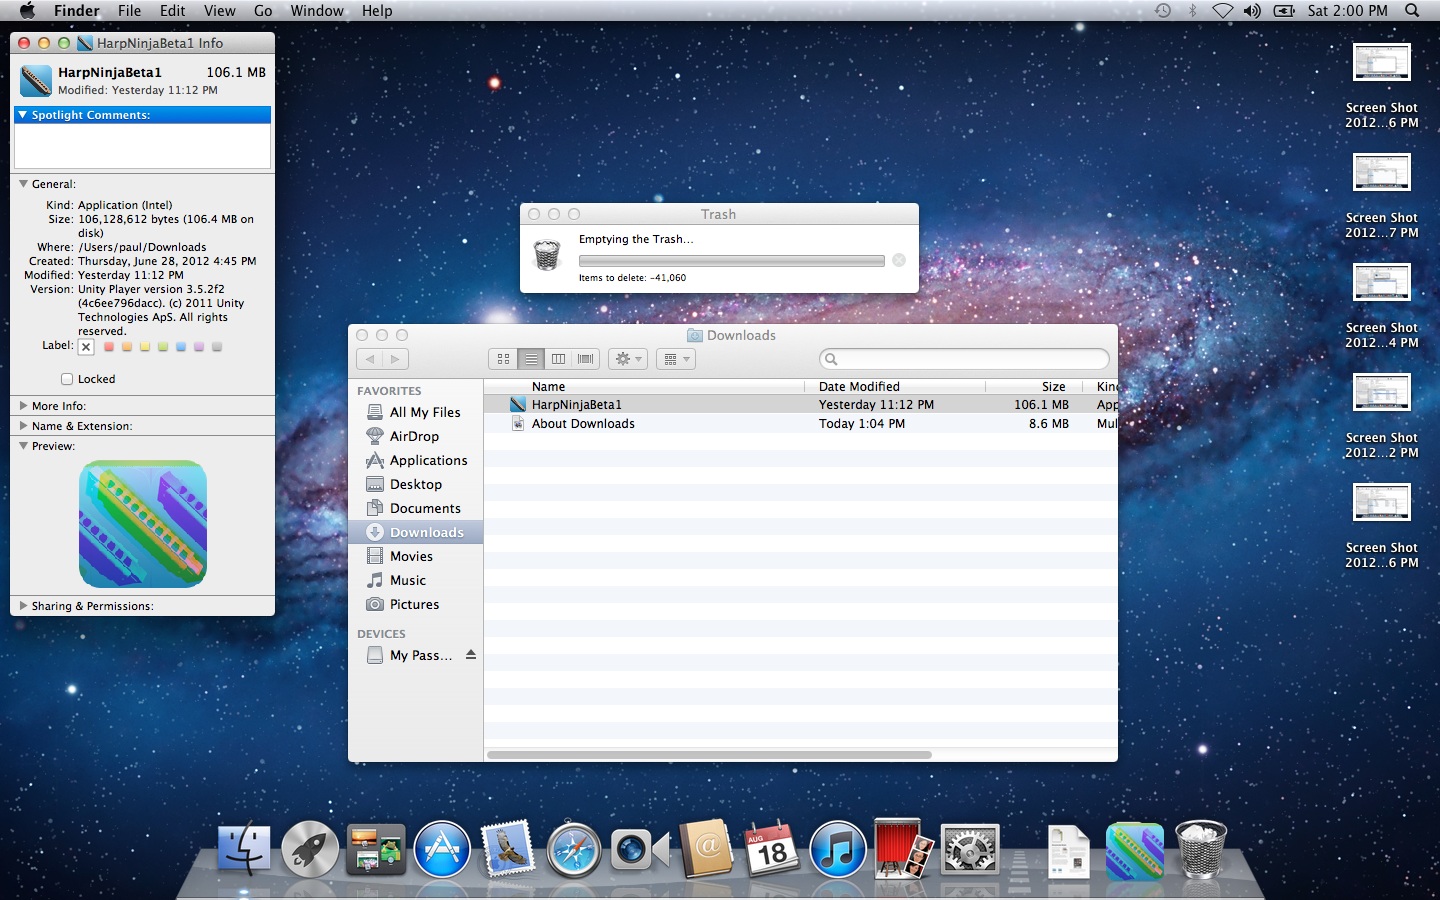The width and height of the screenshot is (1440, 900).
Task: Open iTunes from the Dock
Action: tap(837, 850)
